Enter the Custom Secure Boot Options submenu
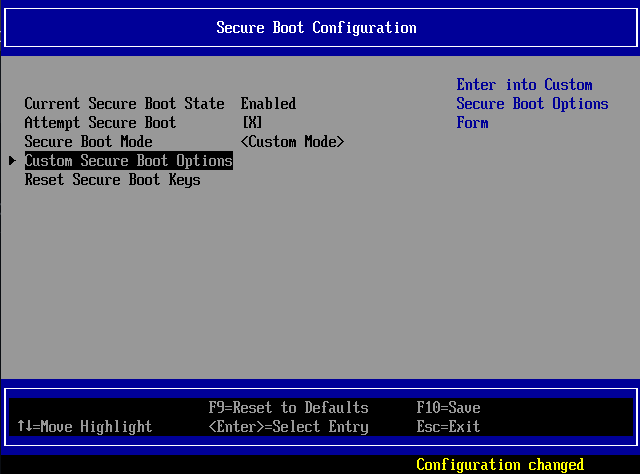The height and width of the screenshot is (474, 640). click(x=128, y=161)
